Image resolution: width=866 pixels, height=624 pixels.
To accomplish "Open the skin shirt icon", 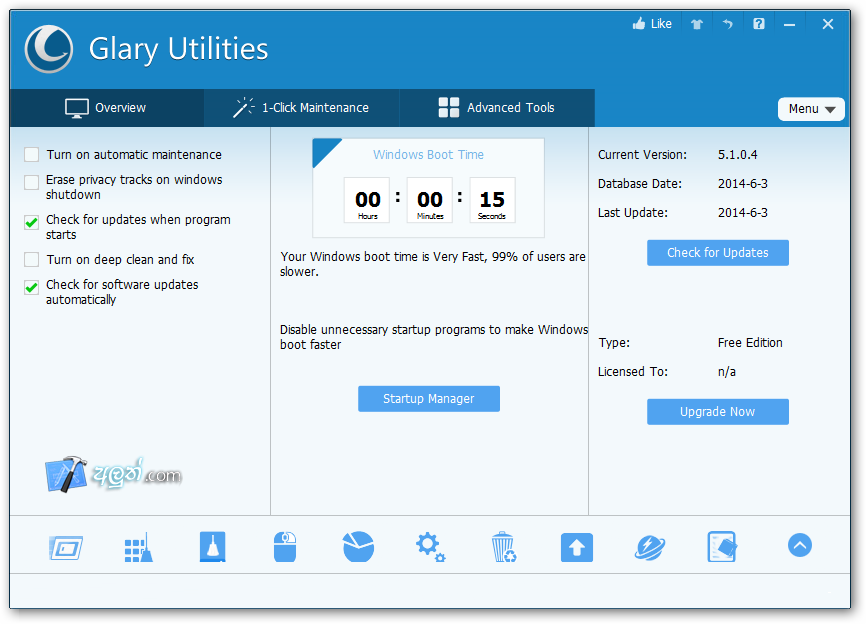I will [697, 24].
